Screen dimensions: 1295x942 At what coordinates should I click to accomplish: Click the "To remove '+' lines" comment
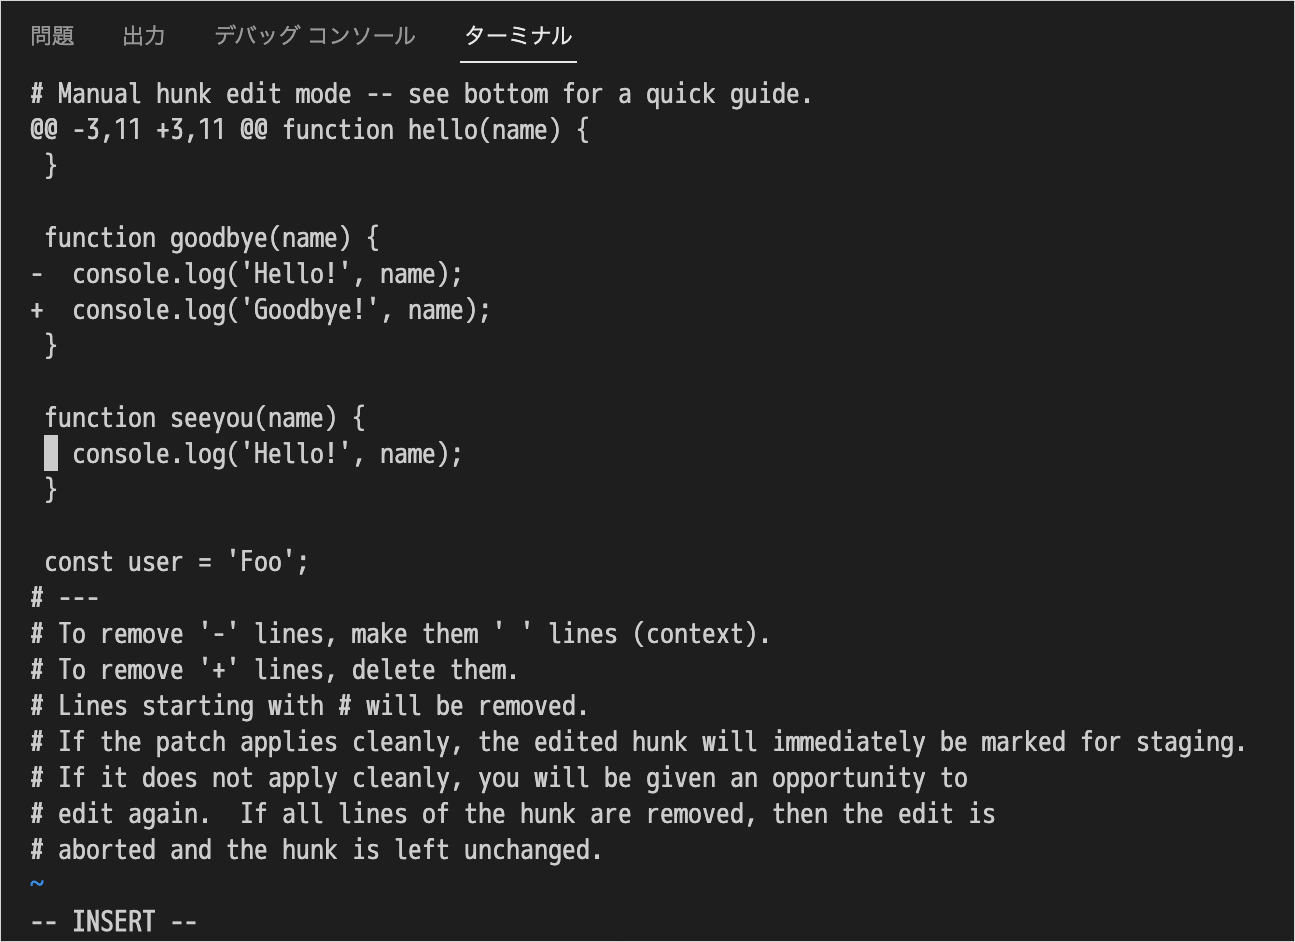274,670
